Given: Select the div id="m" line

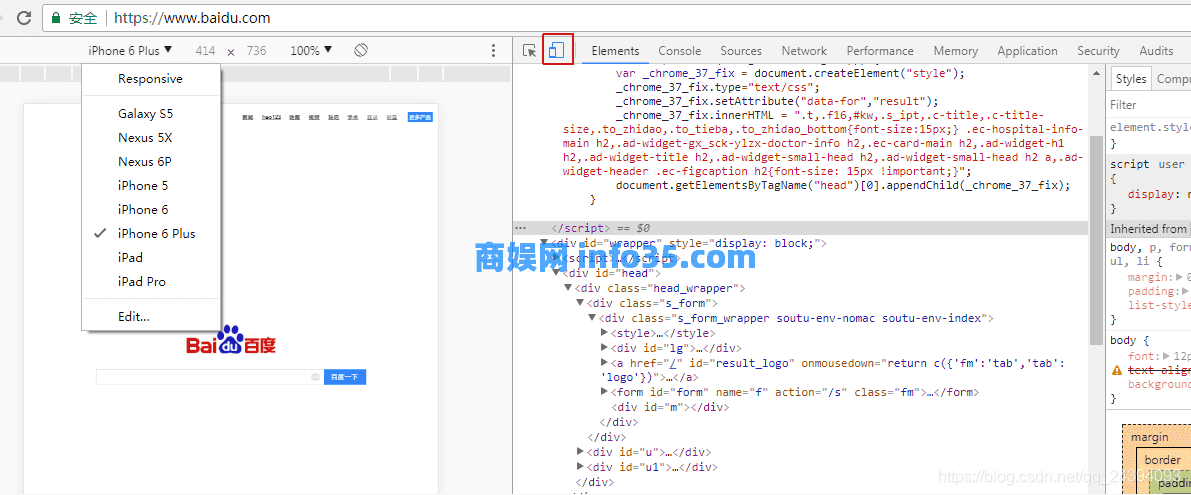Looking at the screenshot, I should click(x=669, y=408).
